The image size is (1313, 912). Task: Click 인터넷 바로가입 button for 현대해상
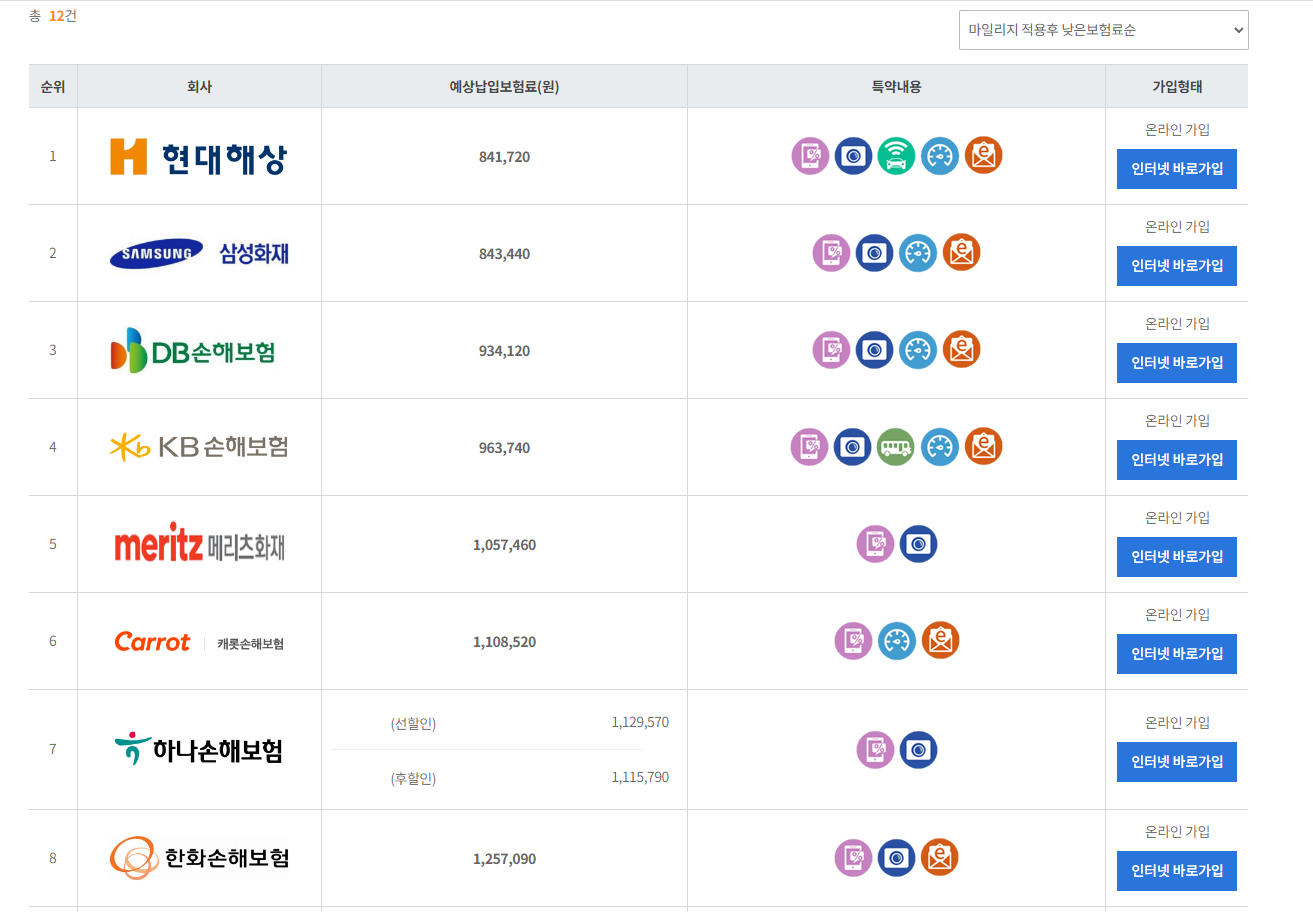pyautogui.click(x=1177, y=169)
